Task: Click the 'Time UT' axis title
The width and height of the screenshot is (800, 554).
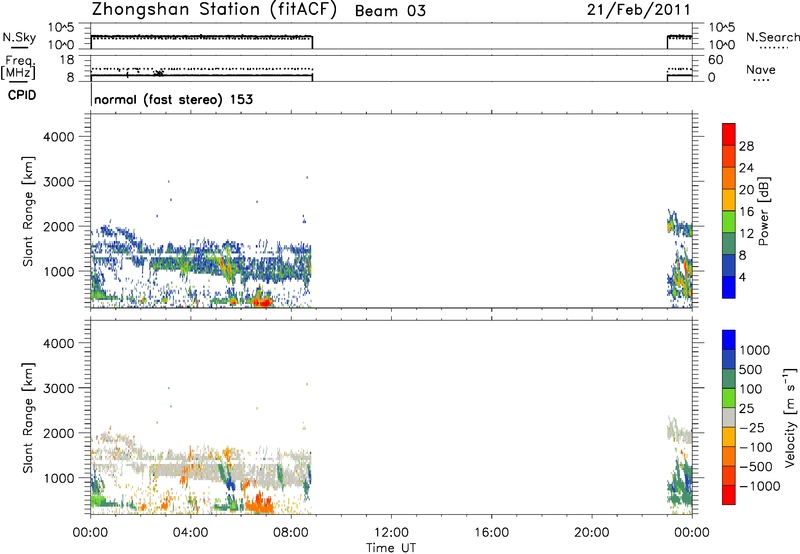Action: [391, 548]
